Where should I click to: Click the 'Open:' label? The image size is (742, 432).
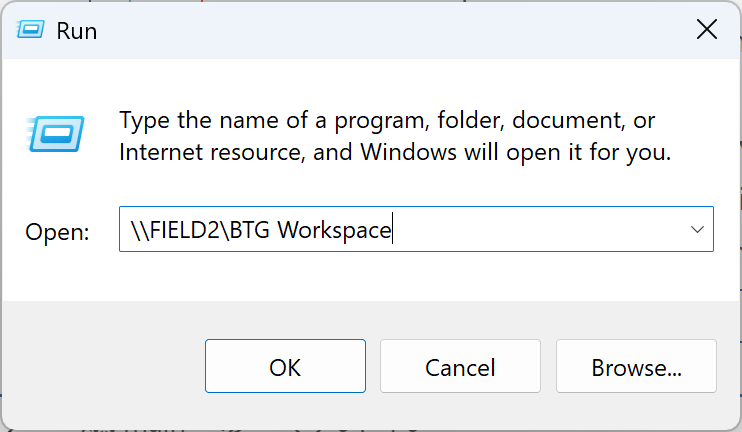tap(58, 232)
